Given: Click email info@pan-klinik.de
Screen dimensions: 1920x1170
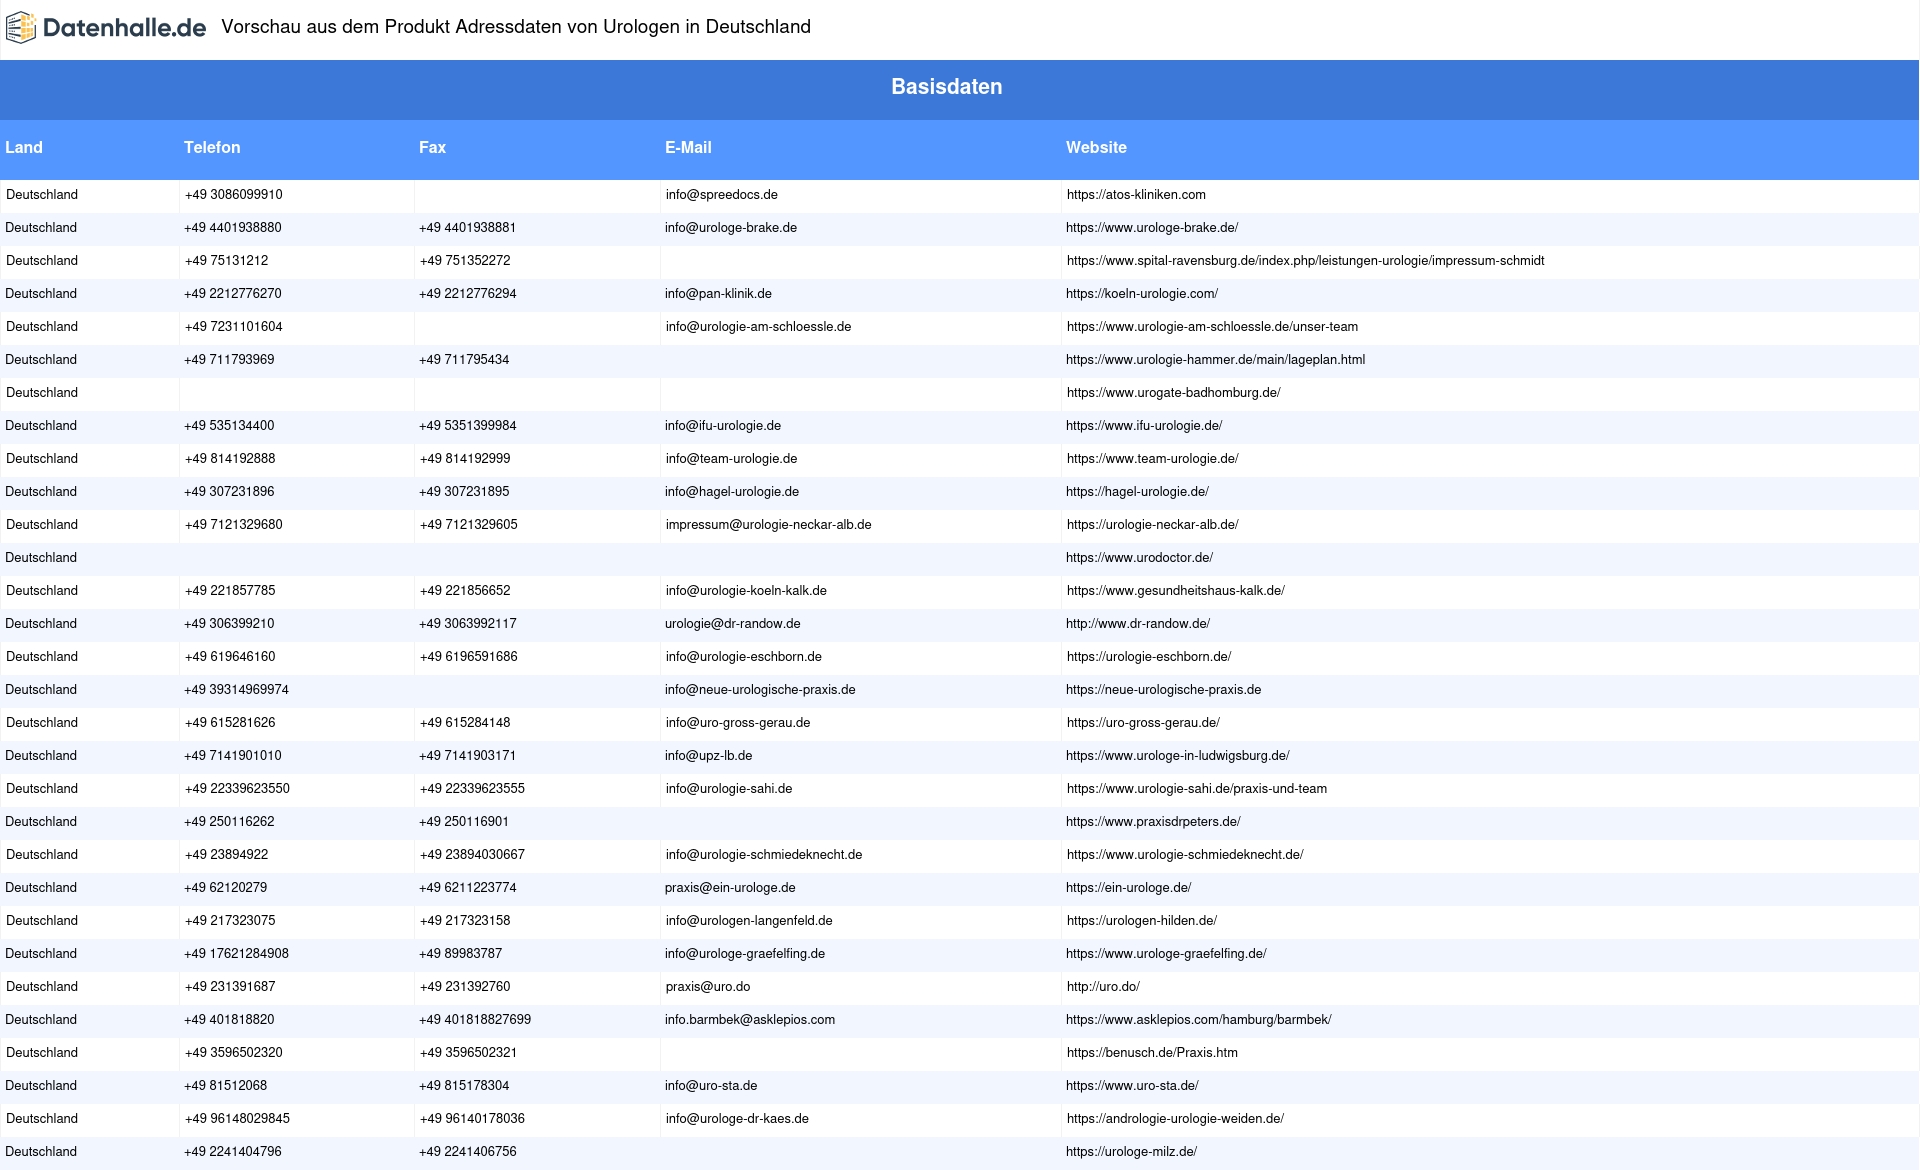Looking at the screenshot, I should (x=718, y=294).
